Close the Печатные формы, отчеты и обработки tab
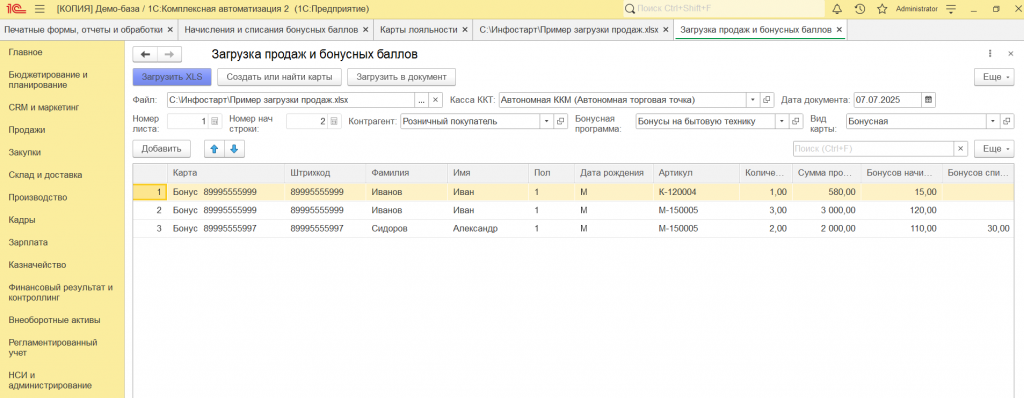Viewport: 1024px width, 398px height. coord(170,30)
